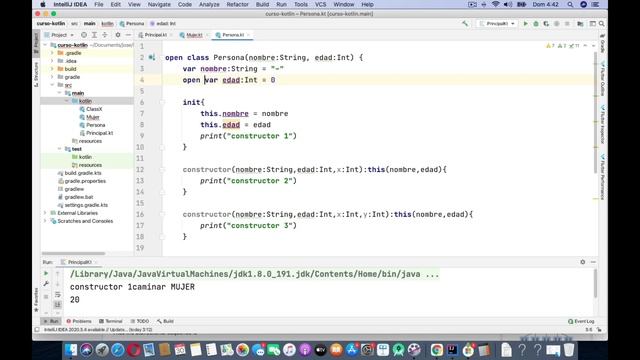This screenshot has width=640, height=360.
Task: Open IntelliJ IDEA icon in the Dock
Action: 452,350
